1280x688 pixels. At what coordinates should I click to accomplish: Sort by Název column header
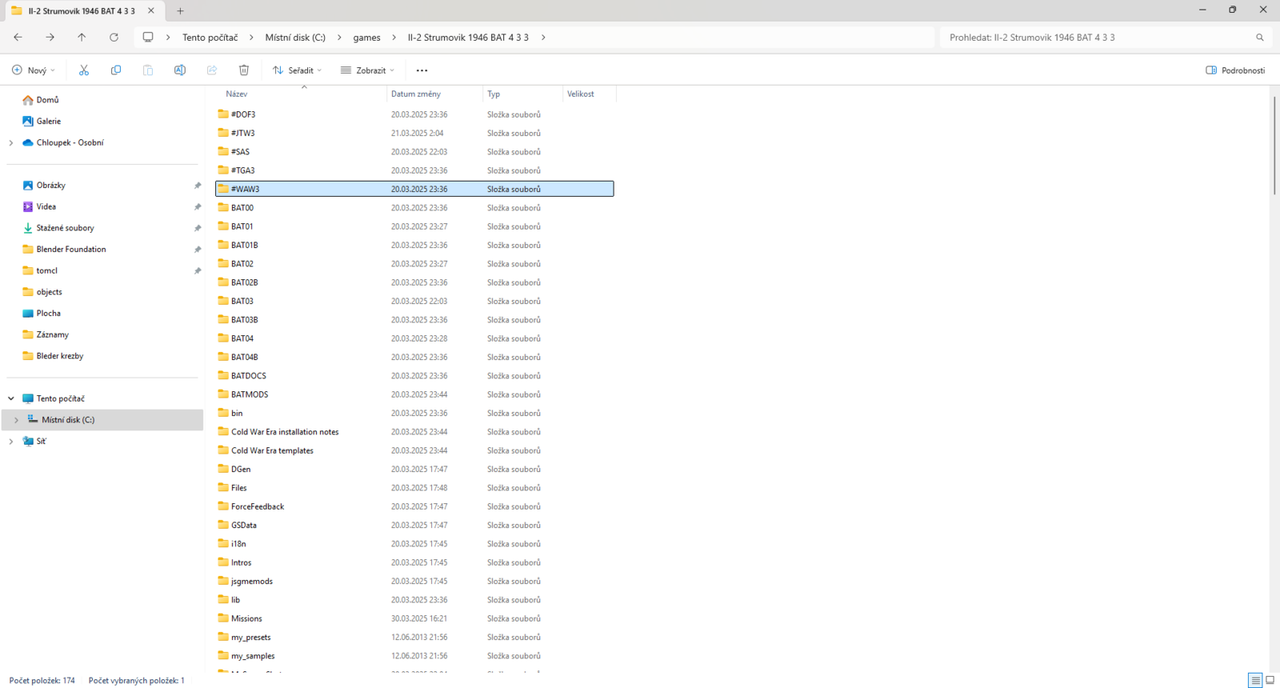coord(236,94)
